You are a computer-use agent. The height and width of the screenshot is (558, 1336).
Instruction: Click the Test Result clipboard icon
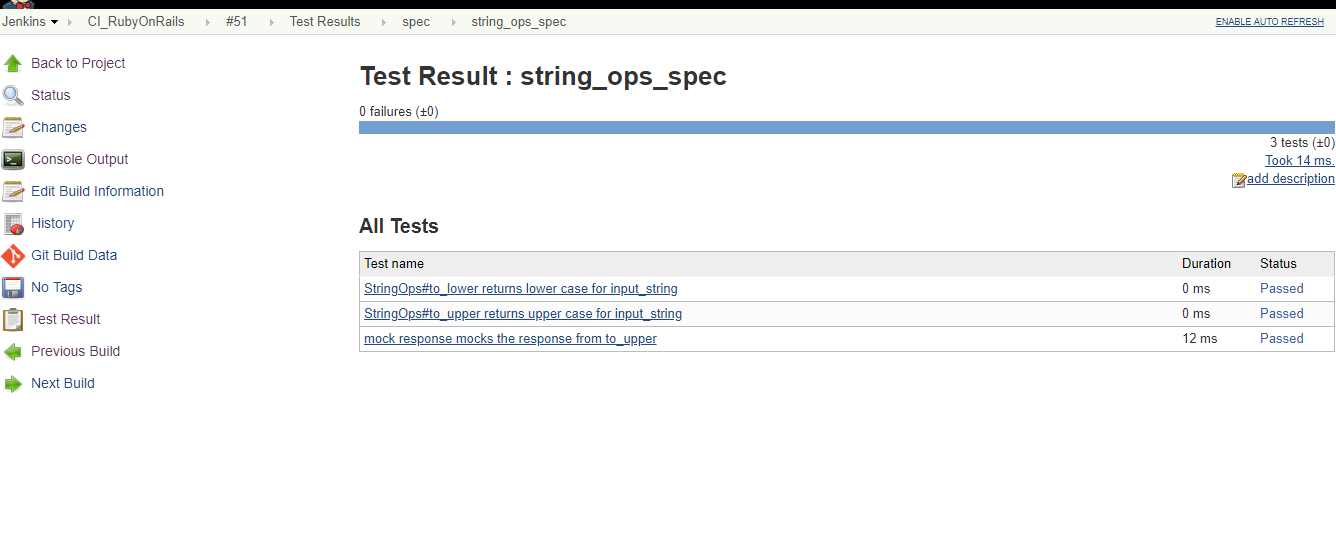[13, 320]
